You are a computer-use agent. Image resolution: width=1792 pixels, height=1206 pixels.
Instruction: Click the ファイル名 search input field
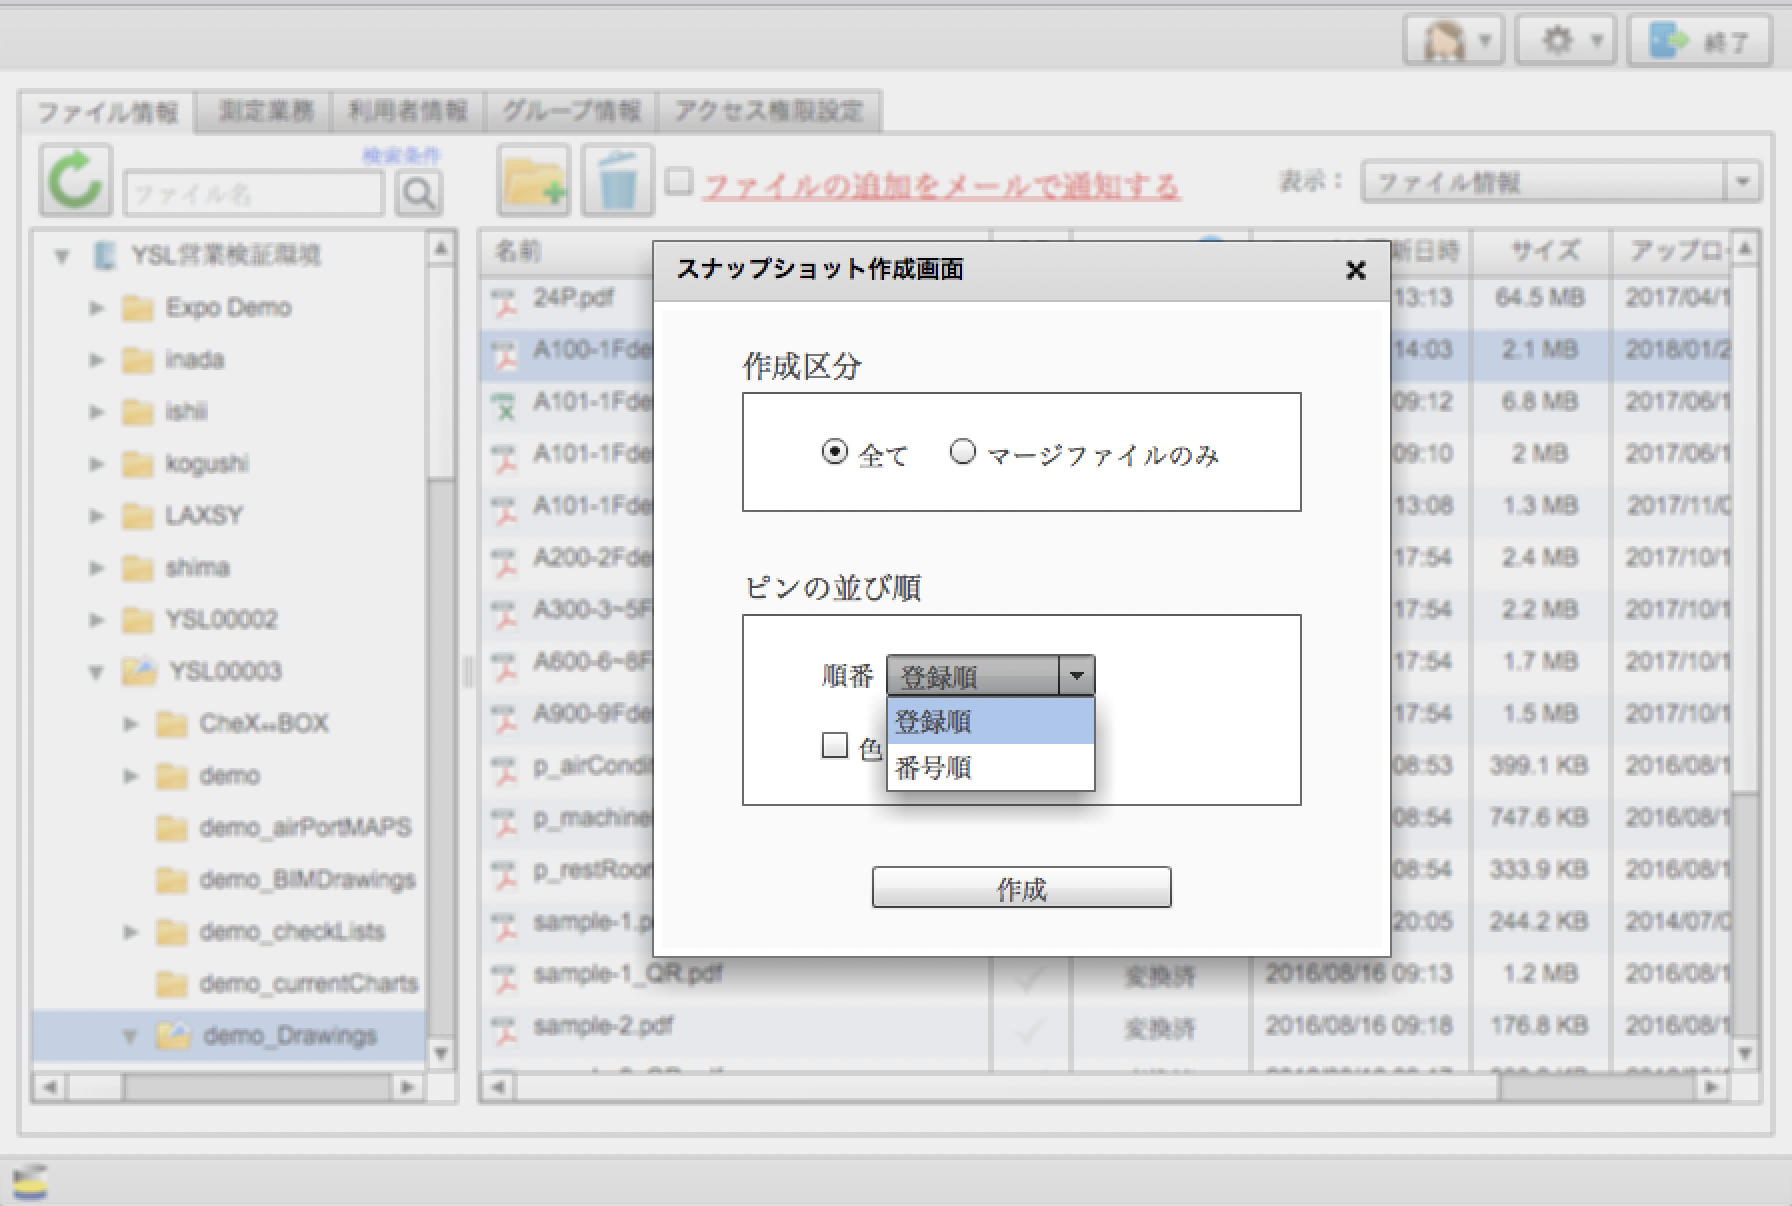[x=253, y=193]
